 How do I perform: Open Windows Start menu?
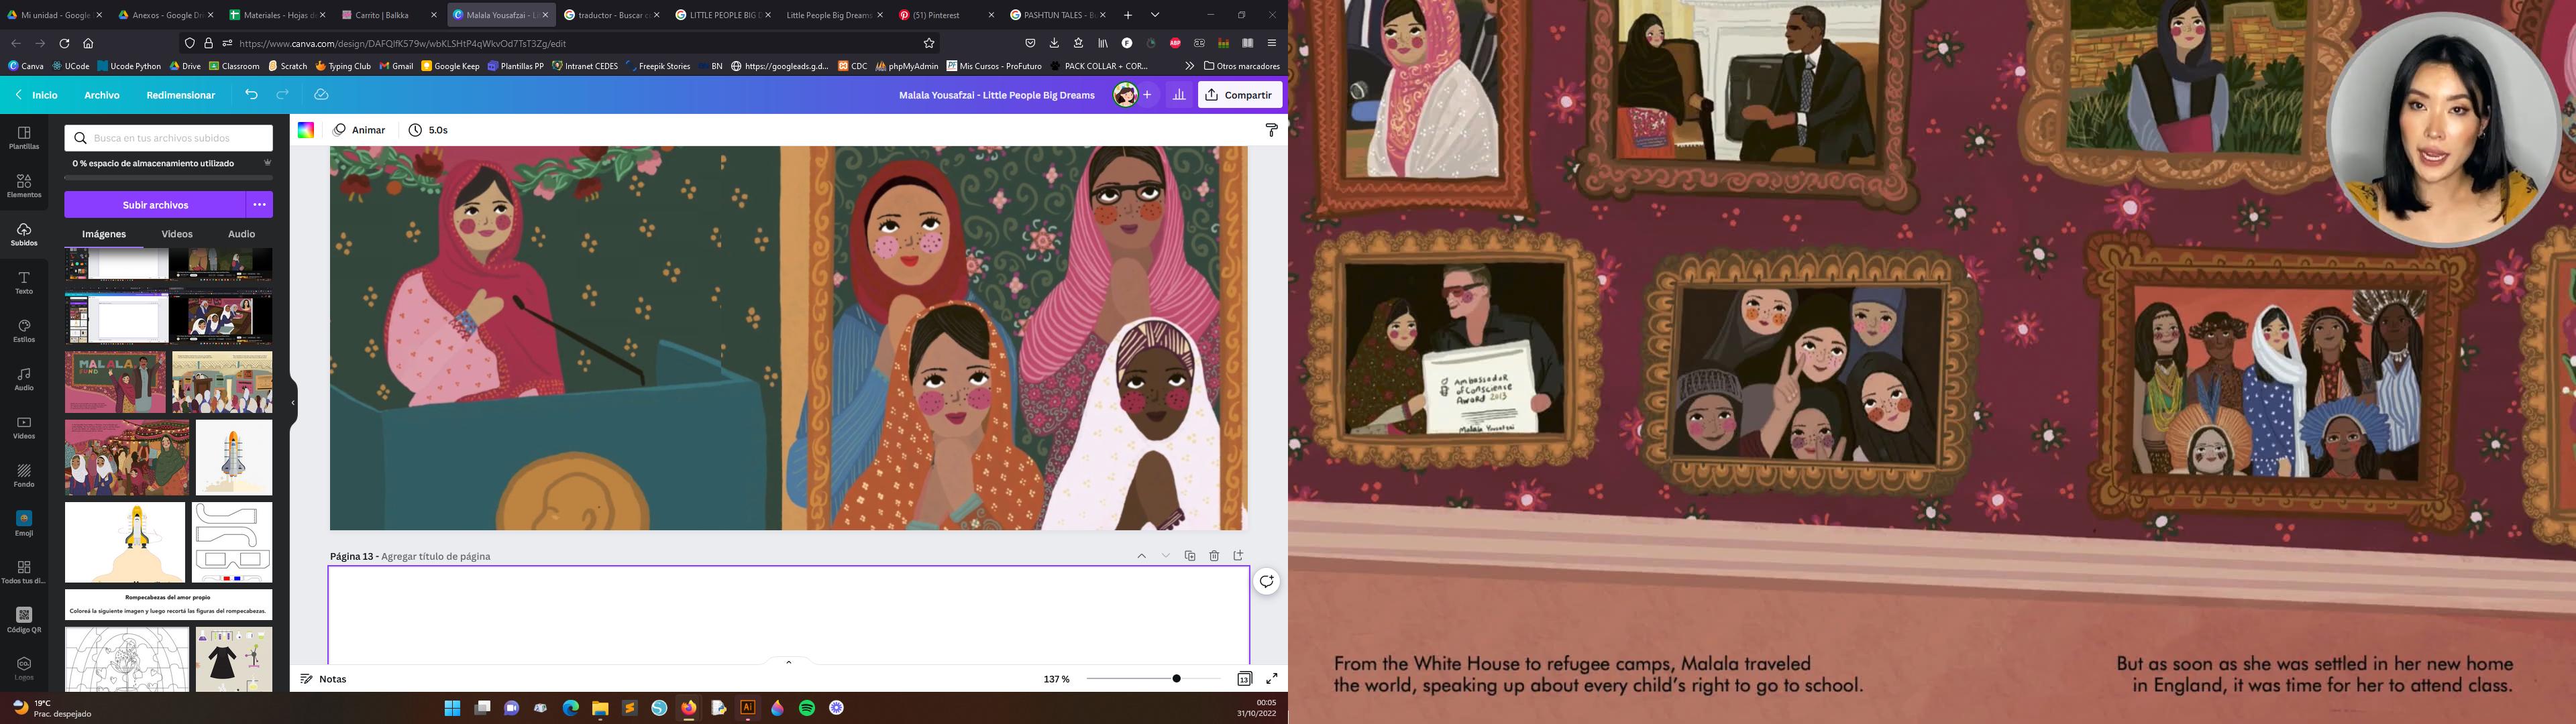[x=452, y=708]
